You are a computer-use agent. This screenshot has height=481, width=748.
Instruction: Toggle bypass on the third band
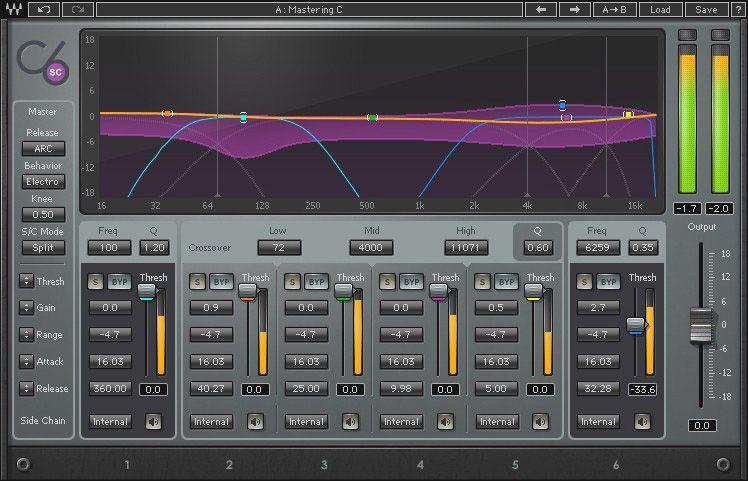click(316, 282)
